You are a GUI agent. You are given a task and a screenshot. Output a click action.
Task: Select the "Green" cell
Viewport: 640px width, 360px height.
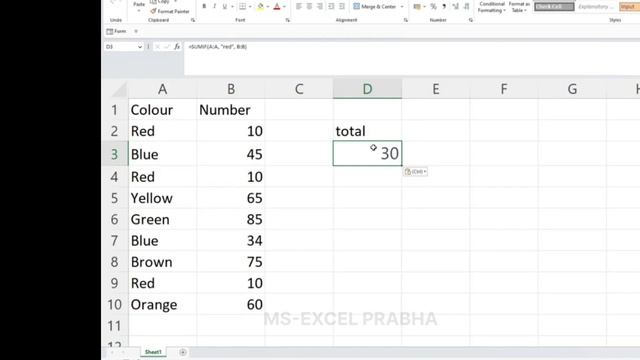click(x=162, y=220)
